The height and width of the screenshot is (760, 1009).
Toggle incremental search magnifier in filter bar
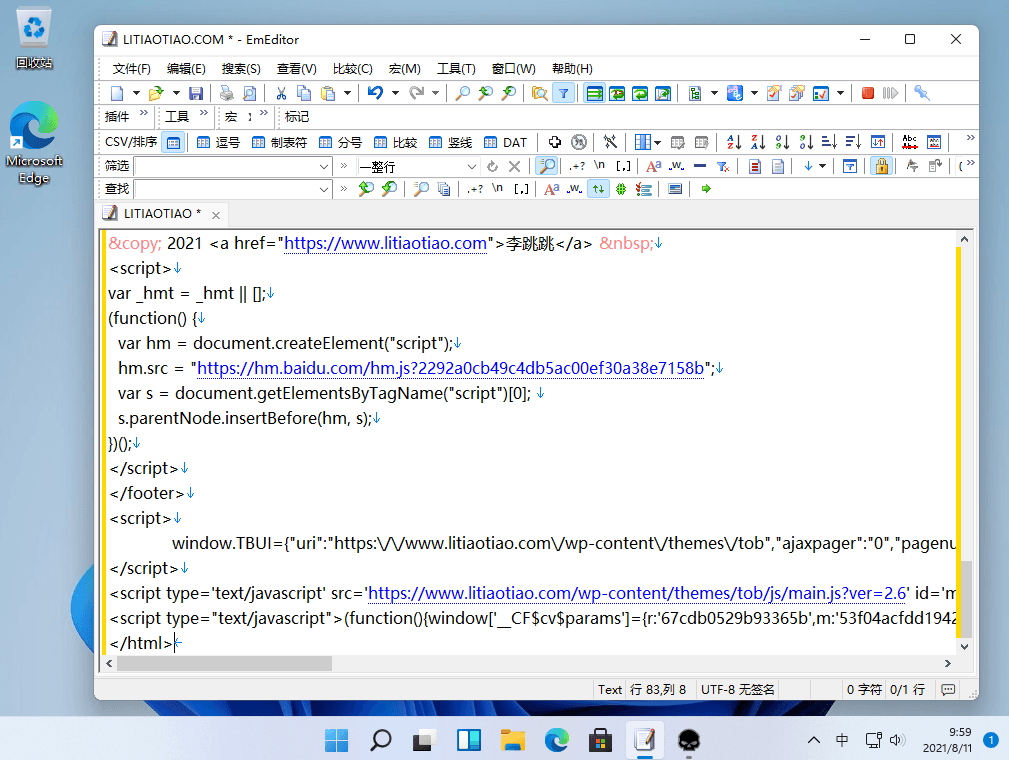(x=547, y=166)
